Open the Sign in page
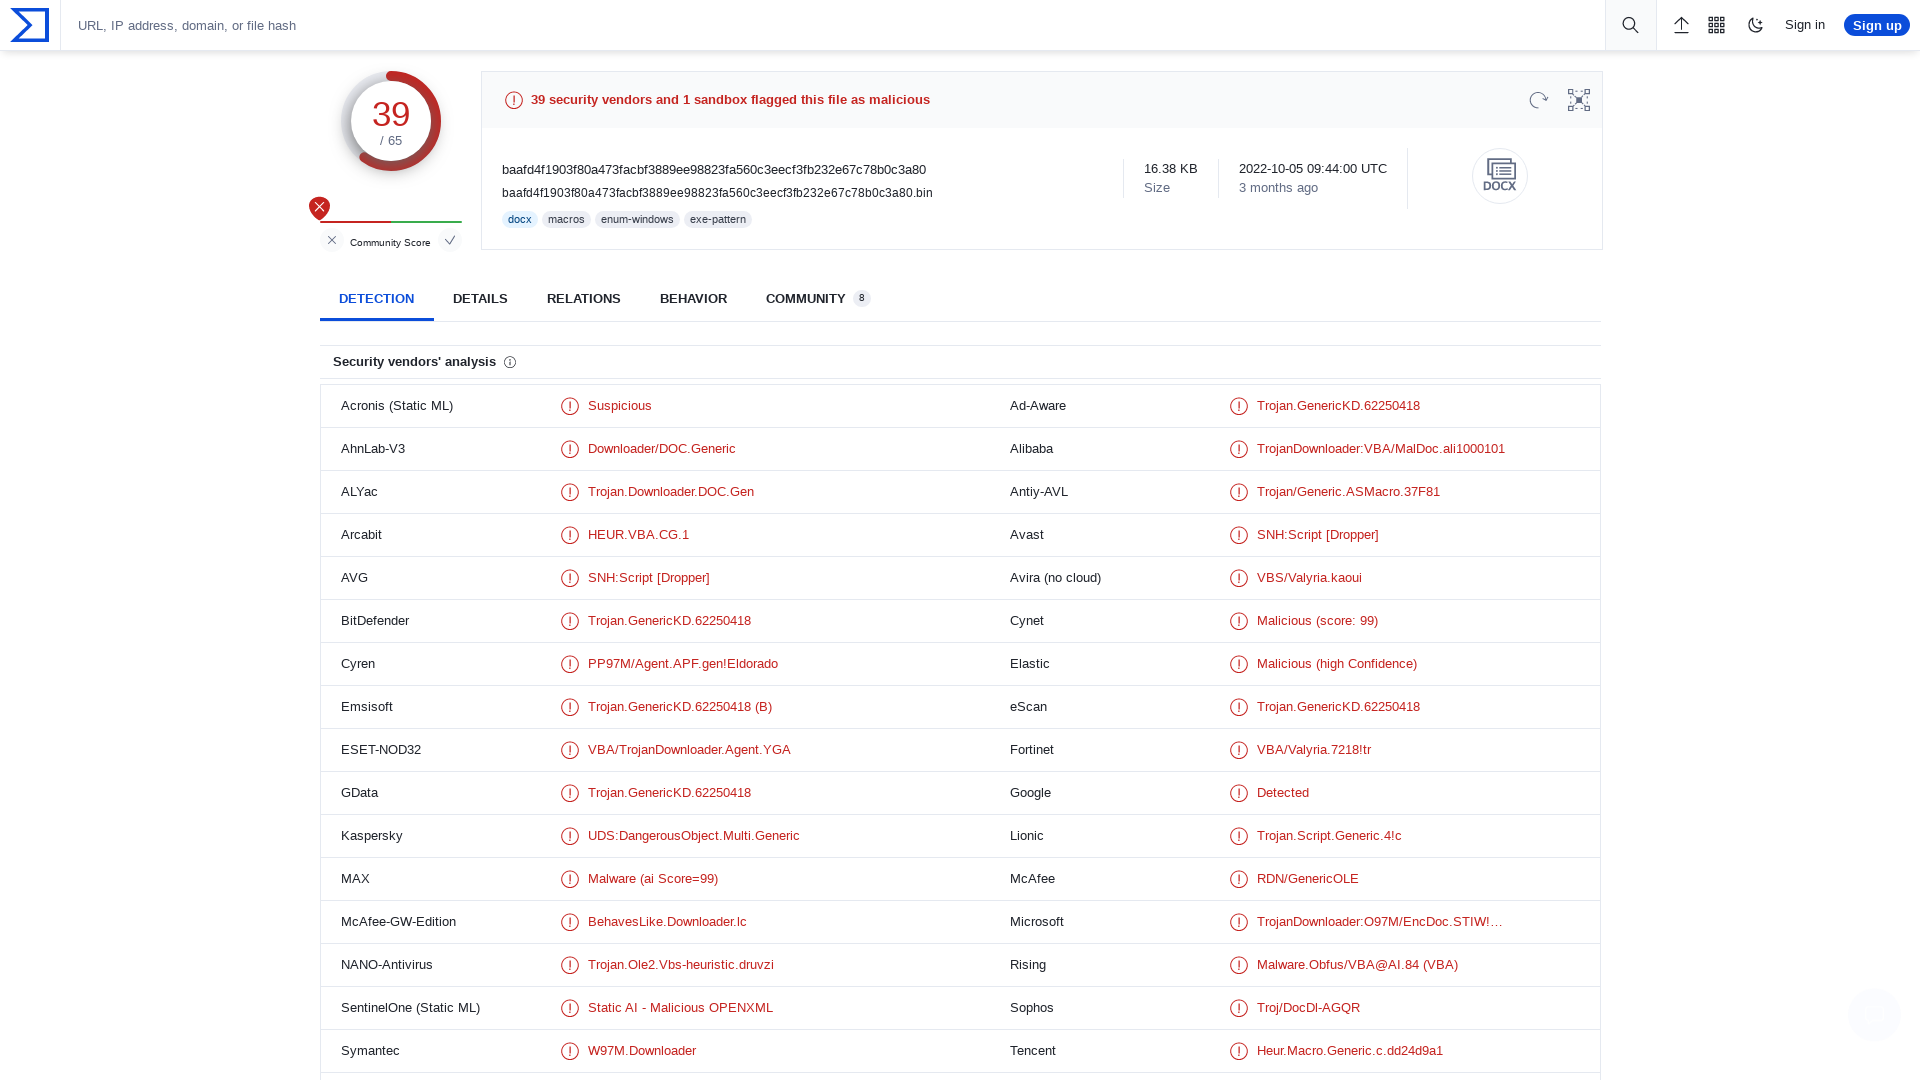Viewport: 1920px width, 1080px height. (x=1805, y=25)
